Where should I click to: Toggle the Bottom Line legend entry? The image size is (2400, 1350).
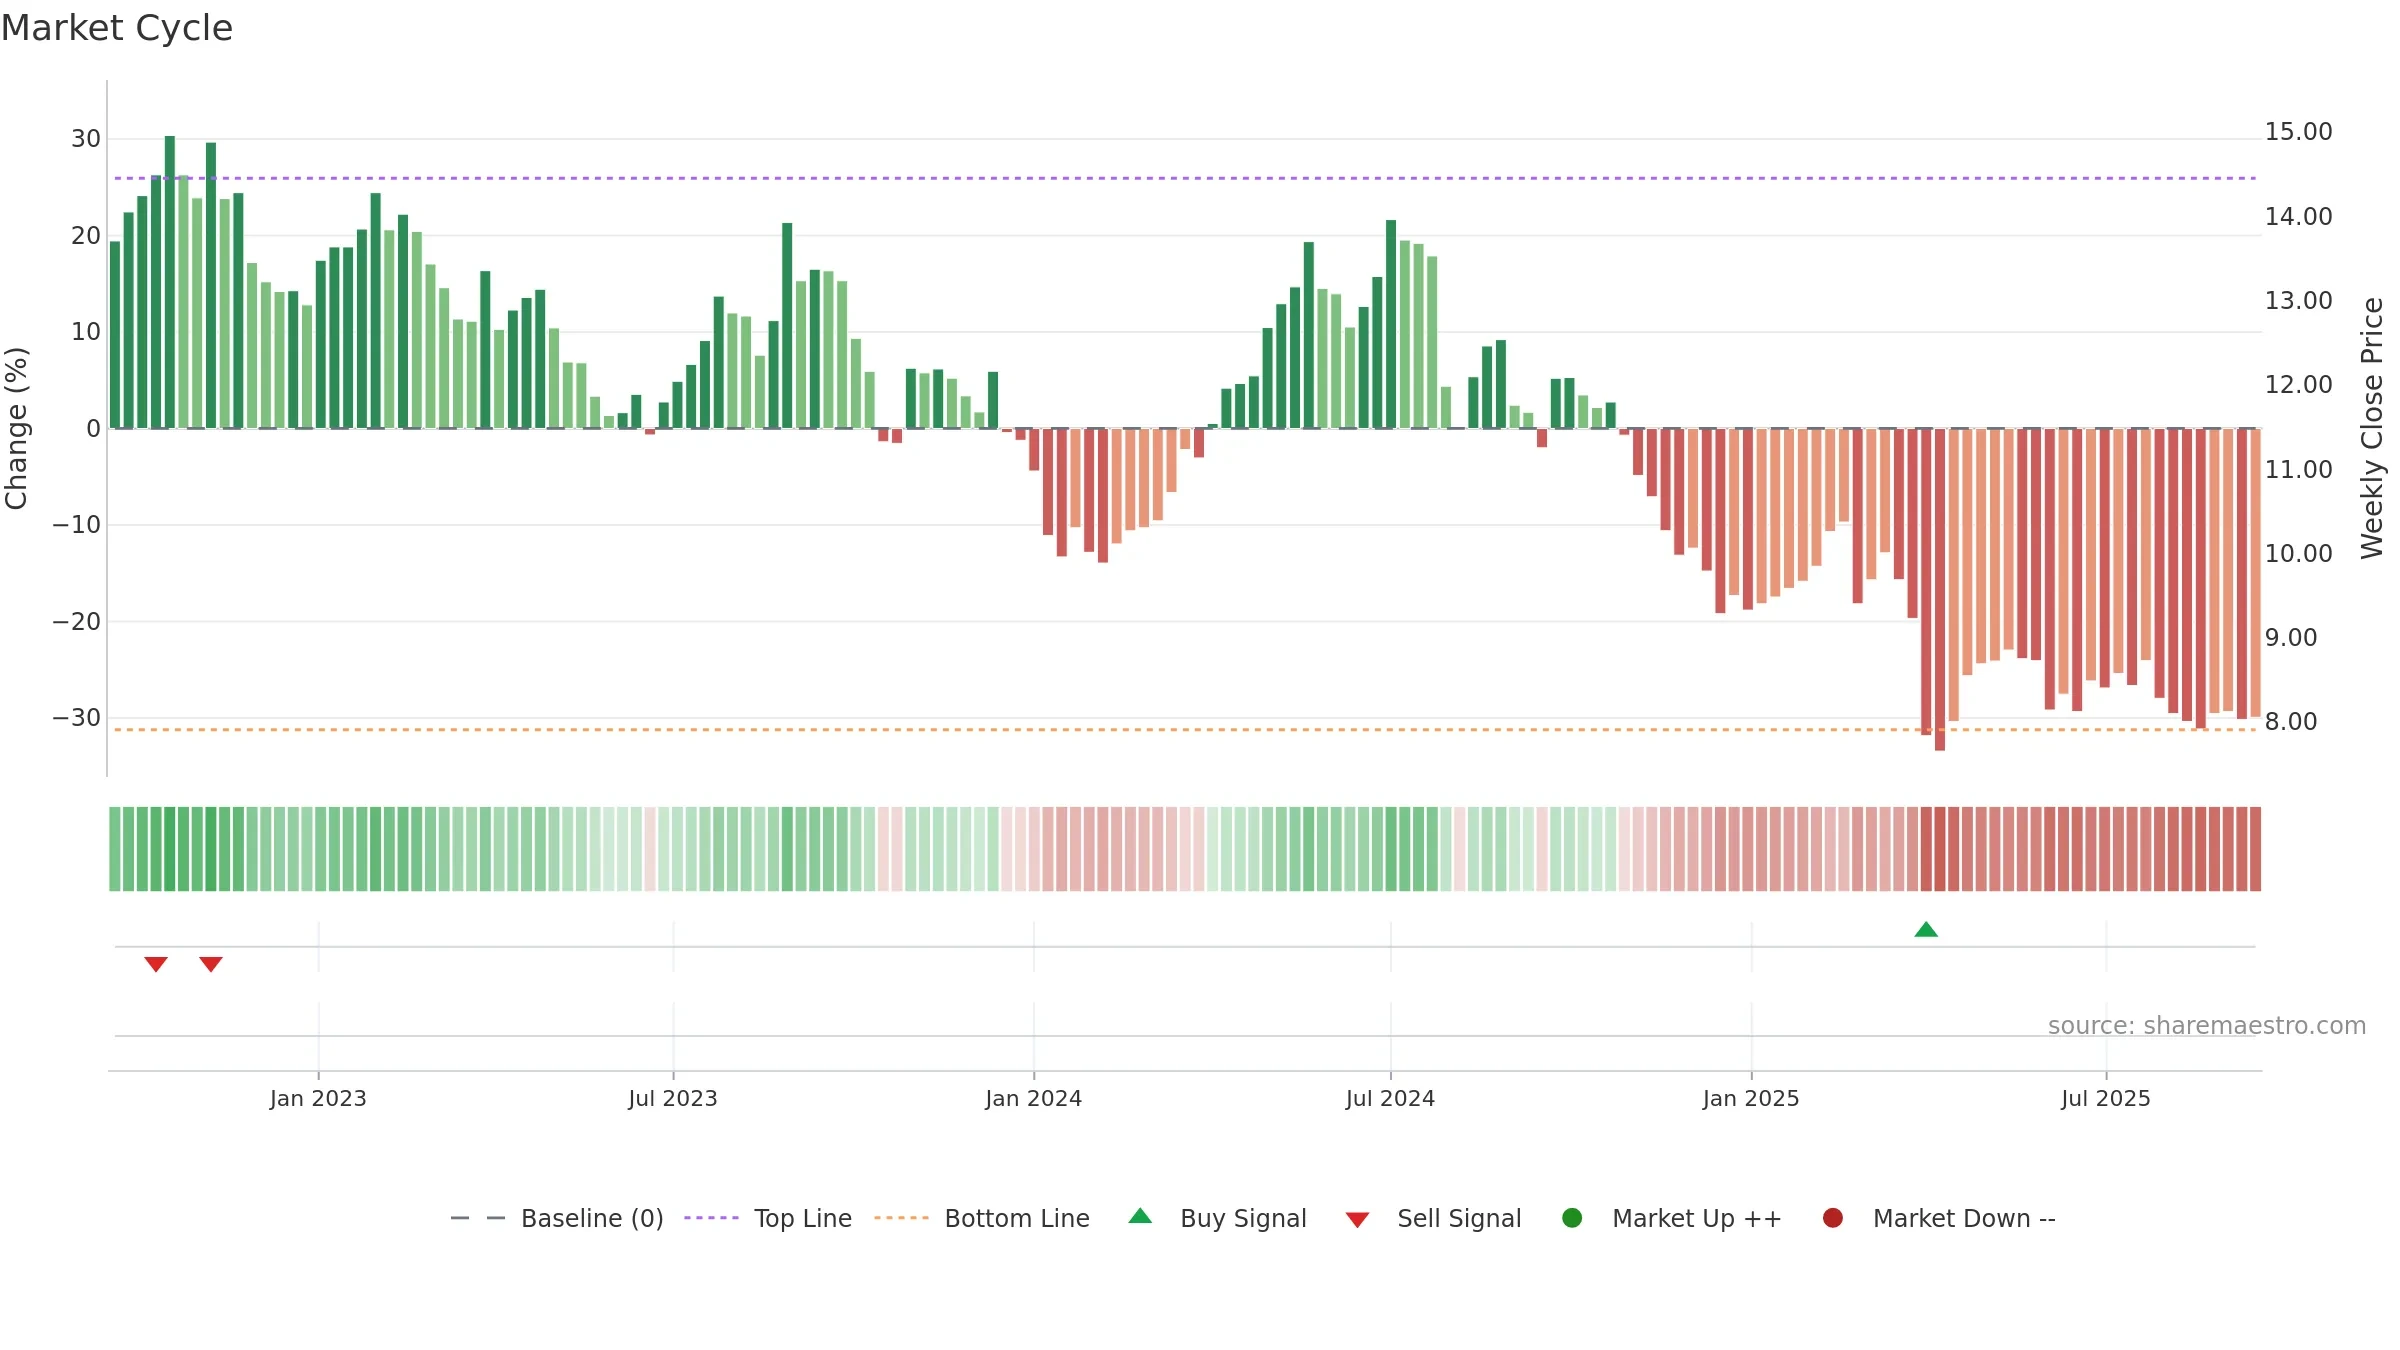(982, 1218)
